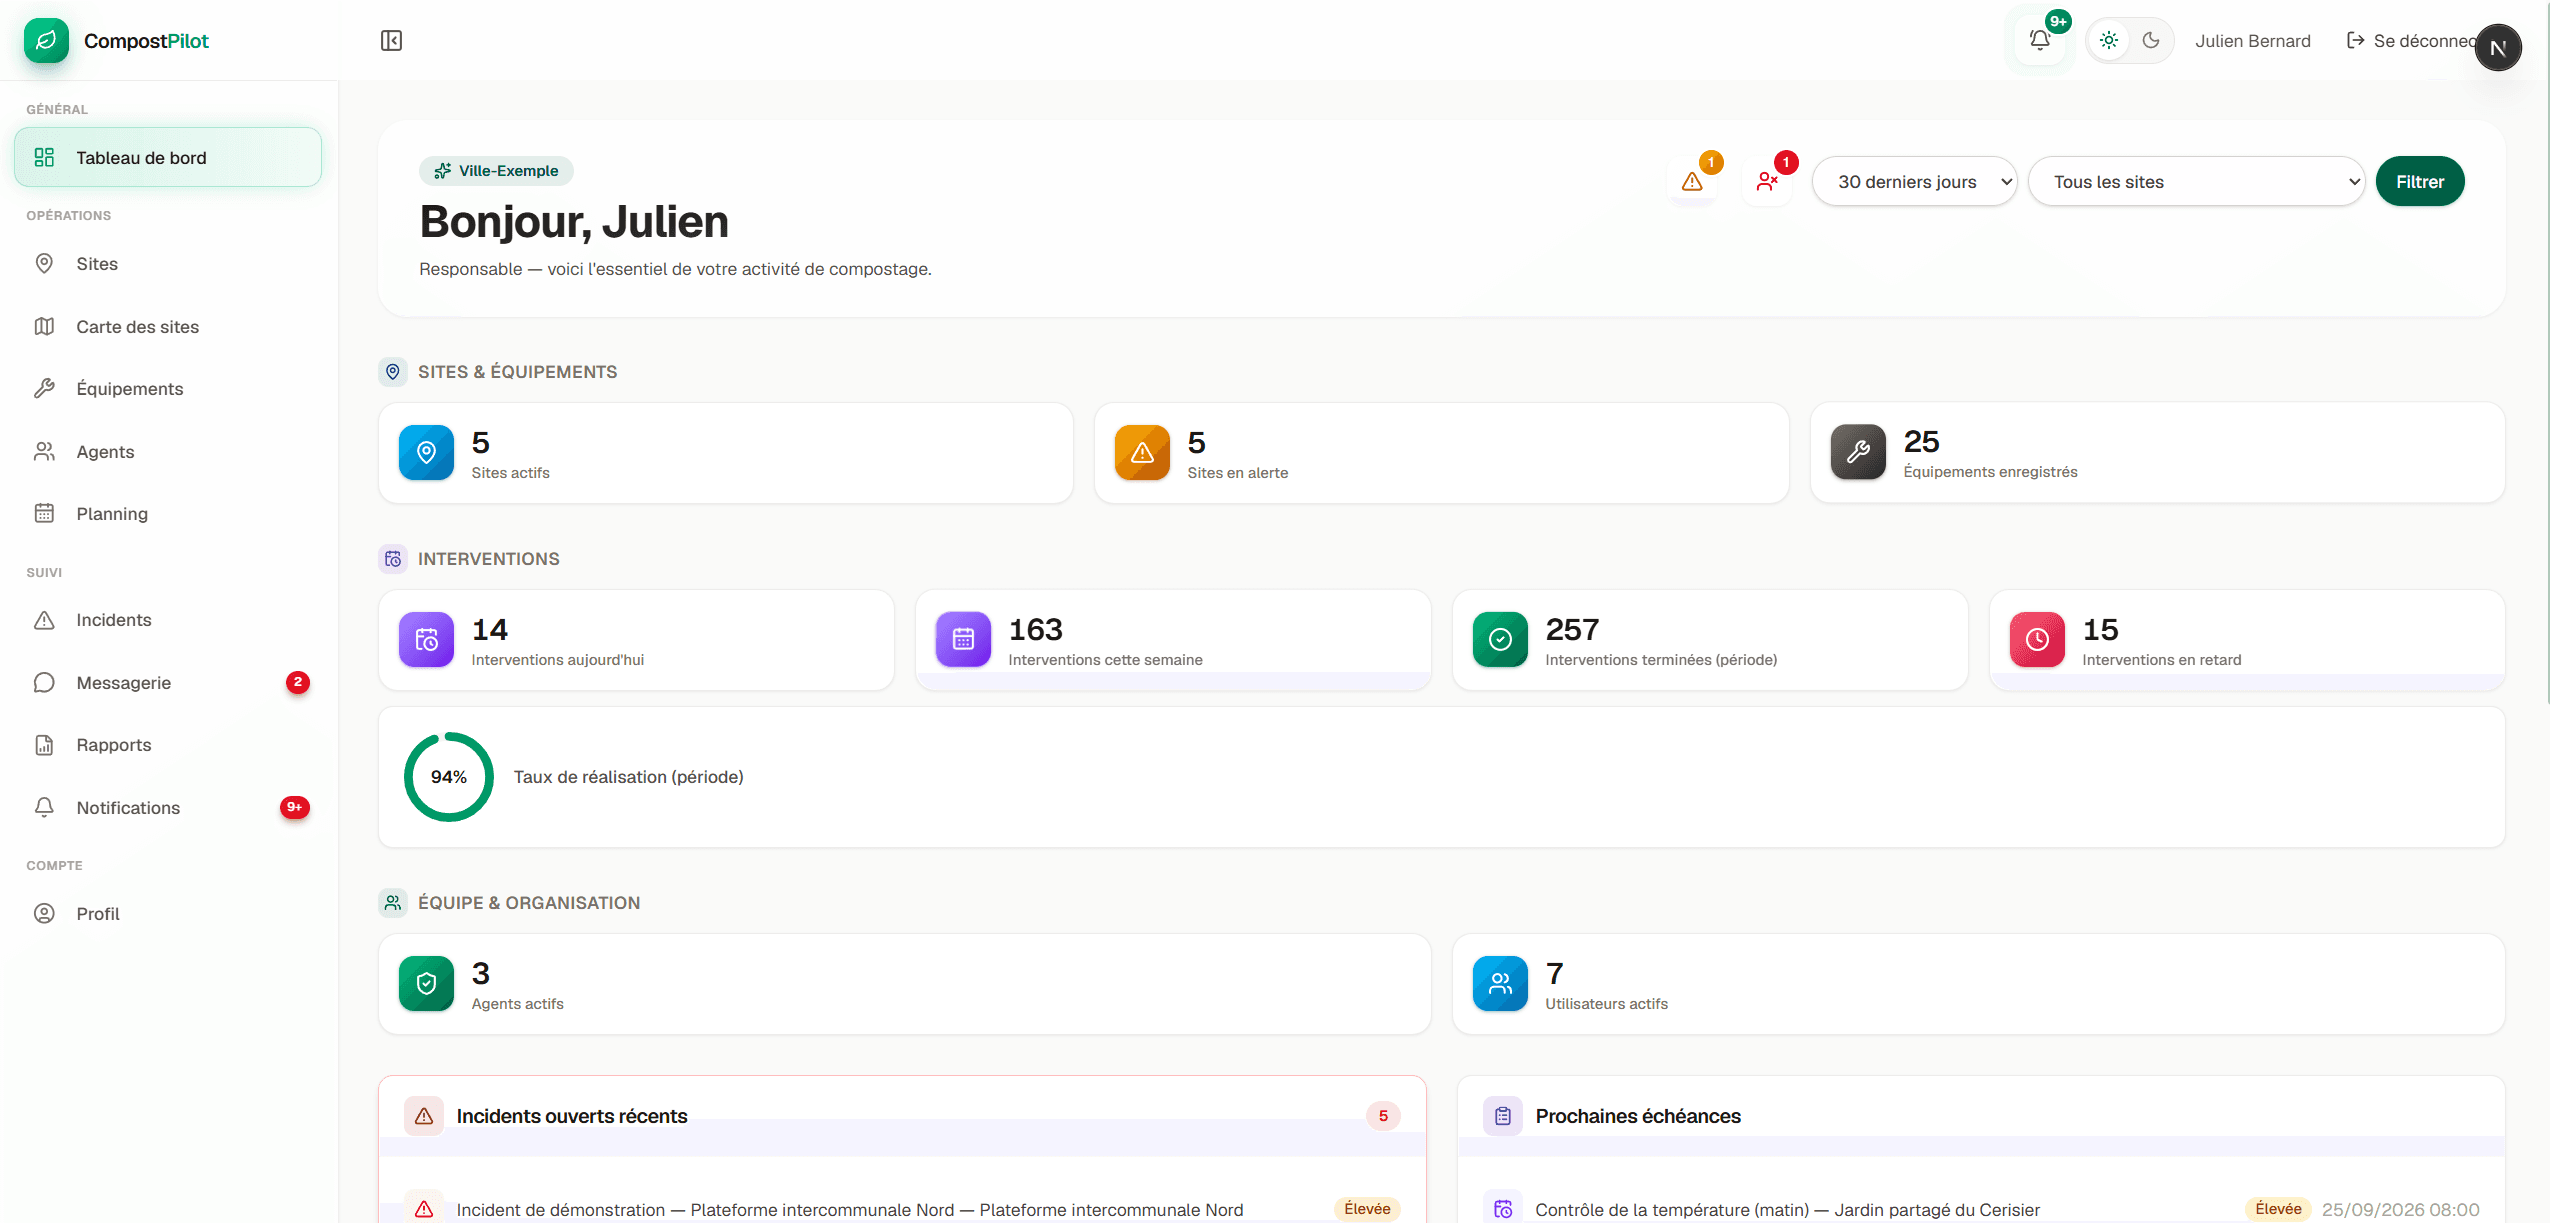Click the 25/09/2026 08:00 due date
Viewport: 2550px width, 1223px height.
(2400, 1210)
